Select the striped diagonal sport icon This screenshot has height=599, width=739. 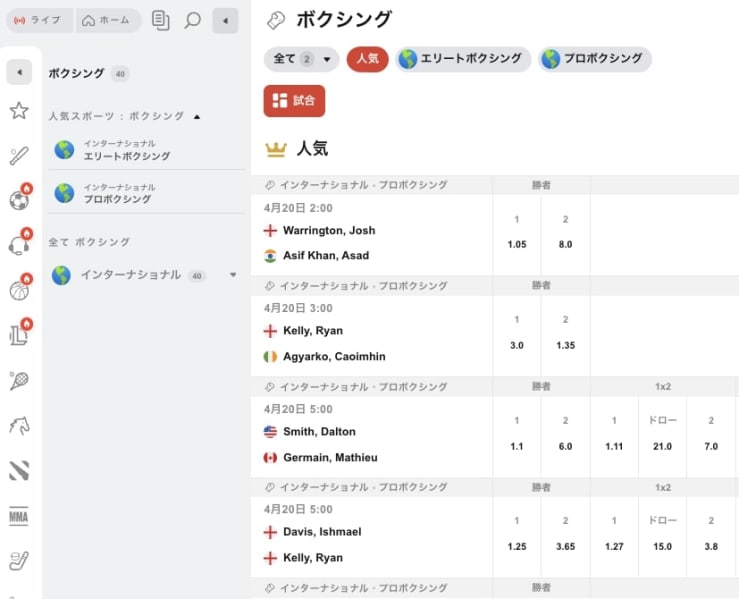(x=19, y=470)
